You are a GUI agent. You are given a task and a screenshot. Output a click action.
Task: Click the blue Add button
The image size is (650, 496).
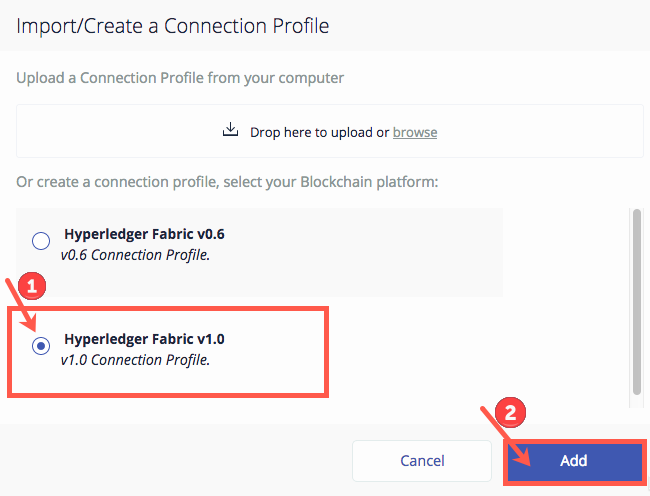[575, 461]
